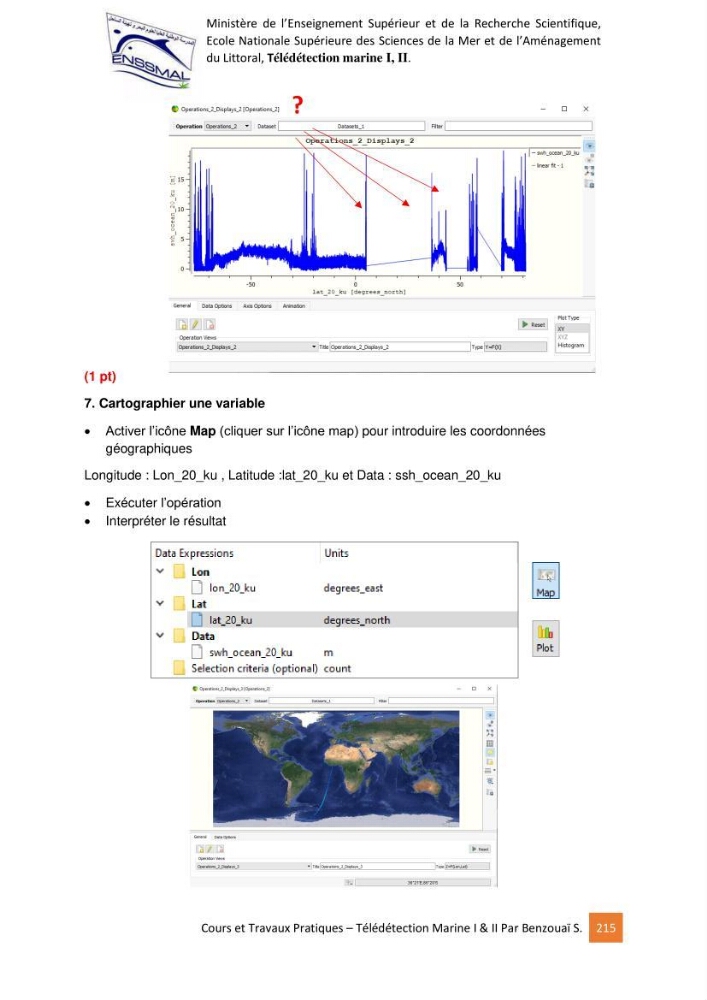This screenshot has height=1000, width=707.
Task: Click the pencil rename icon in plot window
Action: tap(196, 325)
